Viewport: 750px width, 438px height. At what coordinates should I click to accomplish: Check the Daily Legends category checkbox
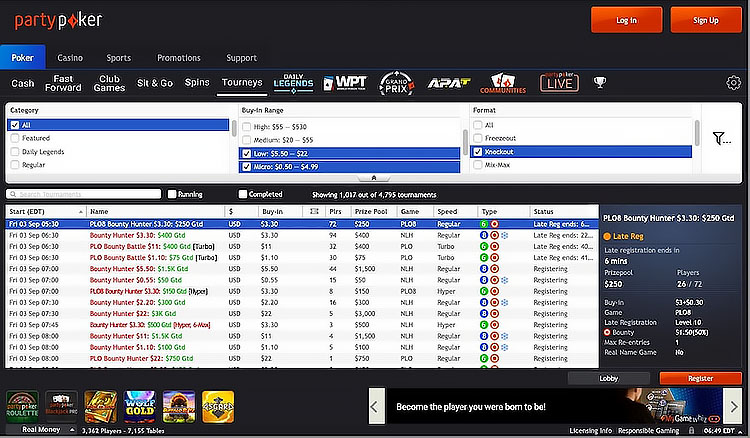[15, 152]
